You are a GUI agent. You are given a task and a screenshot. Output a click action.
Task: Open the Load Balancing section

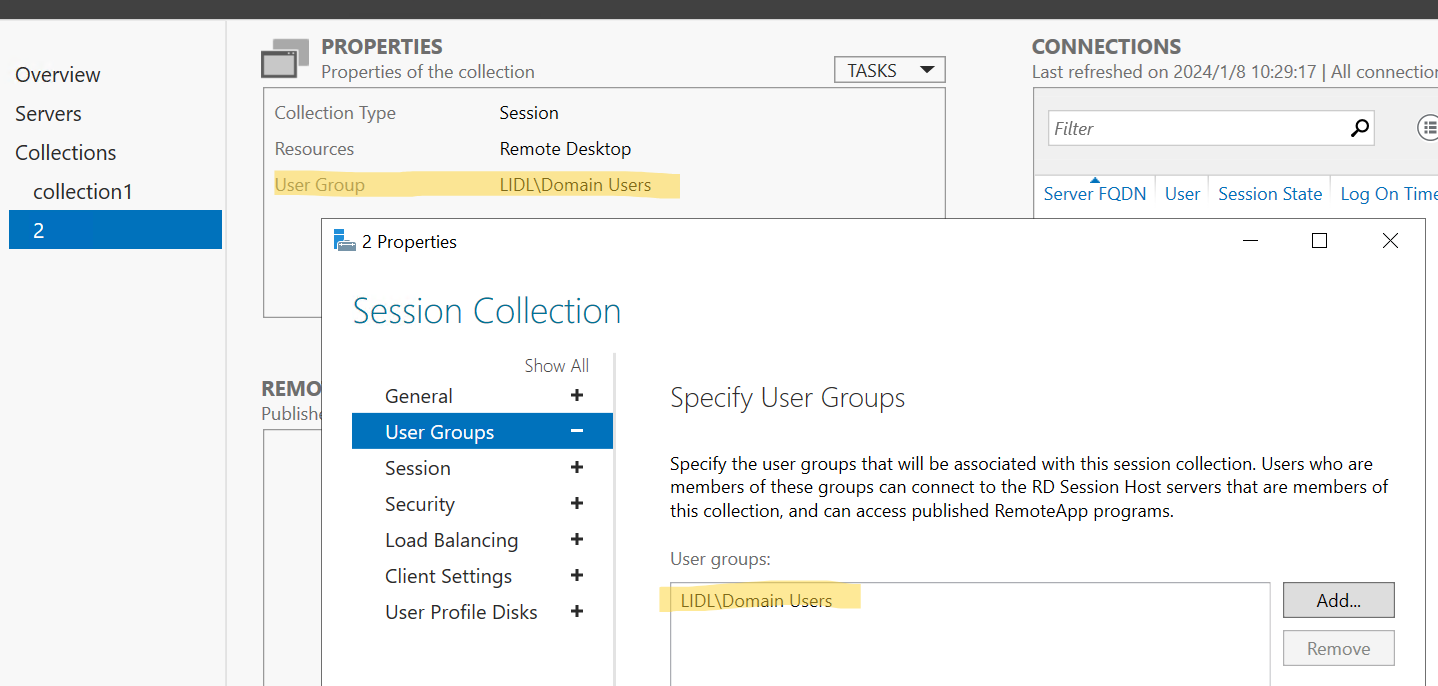[452, 540]
